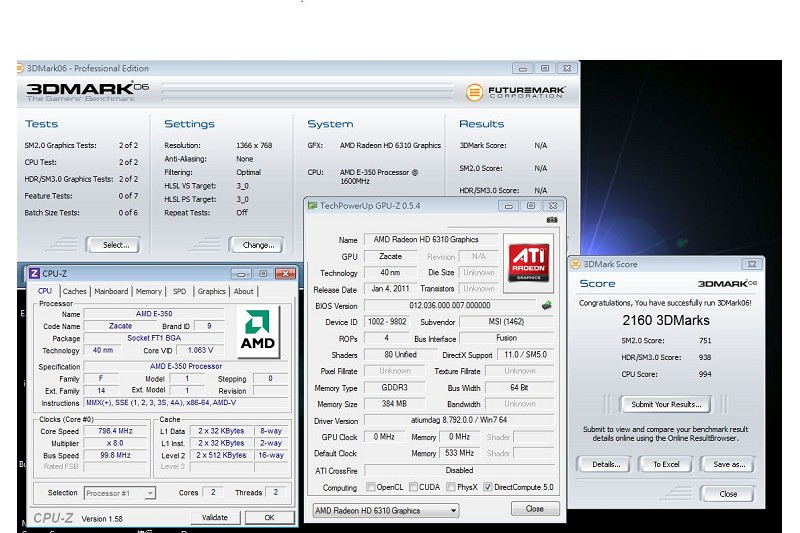Viewport: 800px width, 533px height.
Task: Minimize the CPU-Z window
Action: click(241, 274)
